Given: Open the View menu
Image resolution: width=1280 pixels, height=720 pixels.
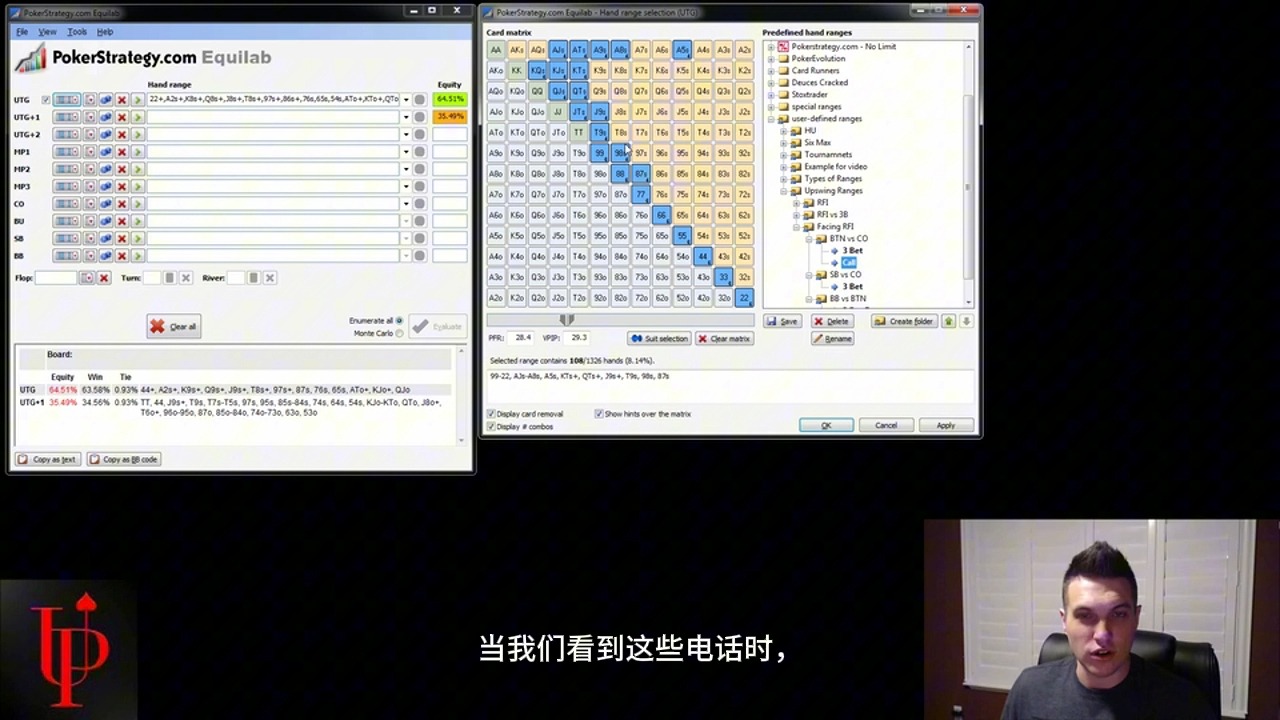Looking at the screenshot, I should tap(47, 32).
